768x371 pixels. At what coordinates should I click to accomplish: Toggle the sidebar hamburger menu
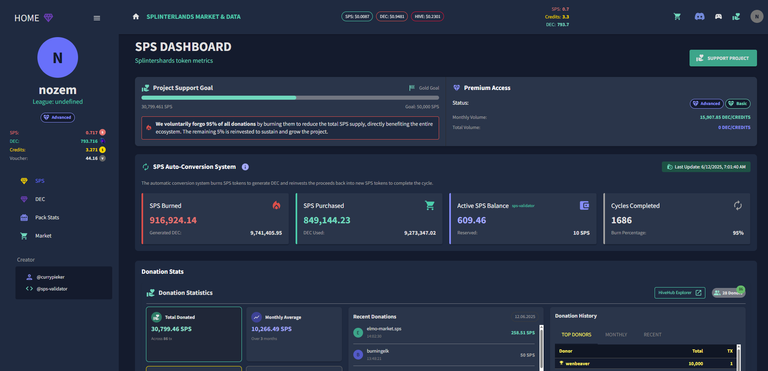(97, 18)
